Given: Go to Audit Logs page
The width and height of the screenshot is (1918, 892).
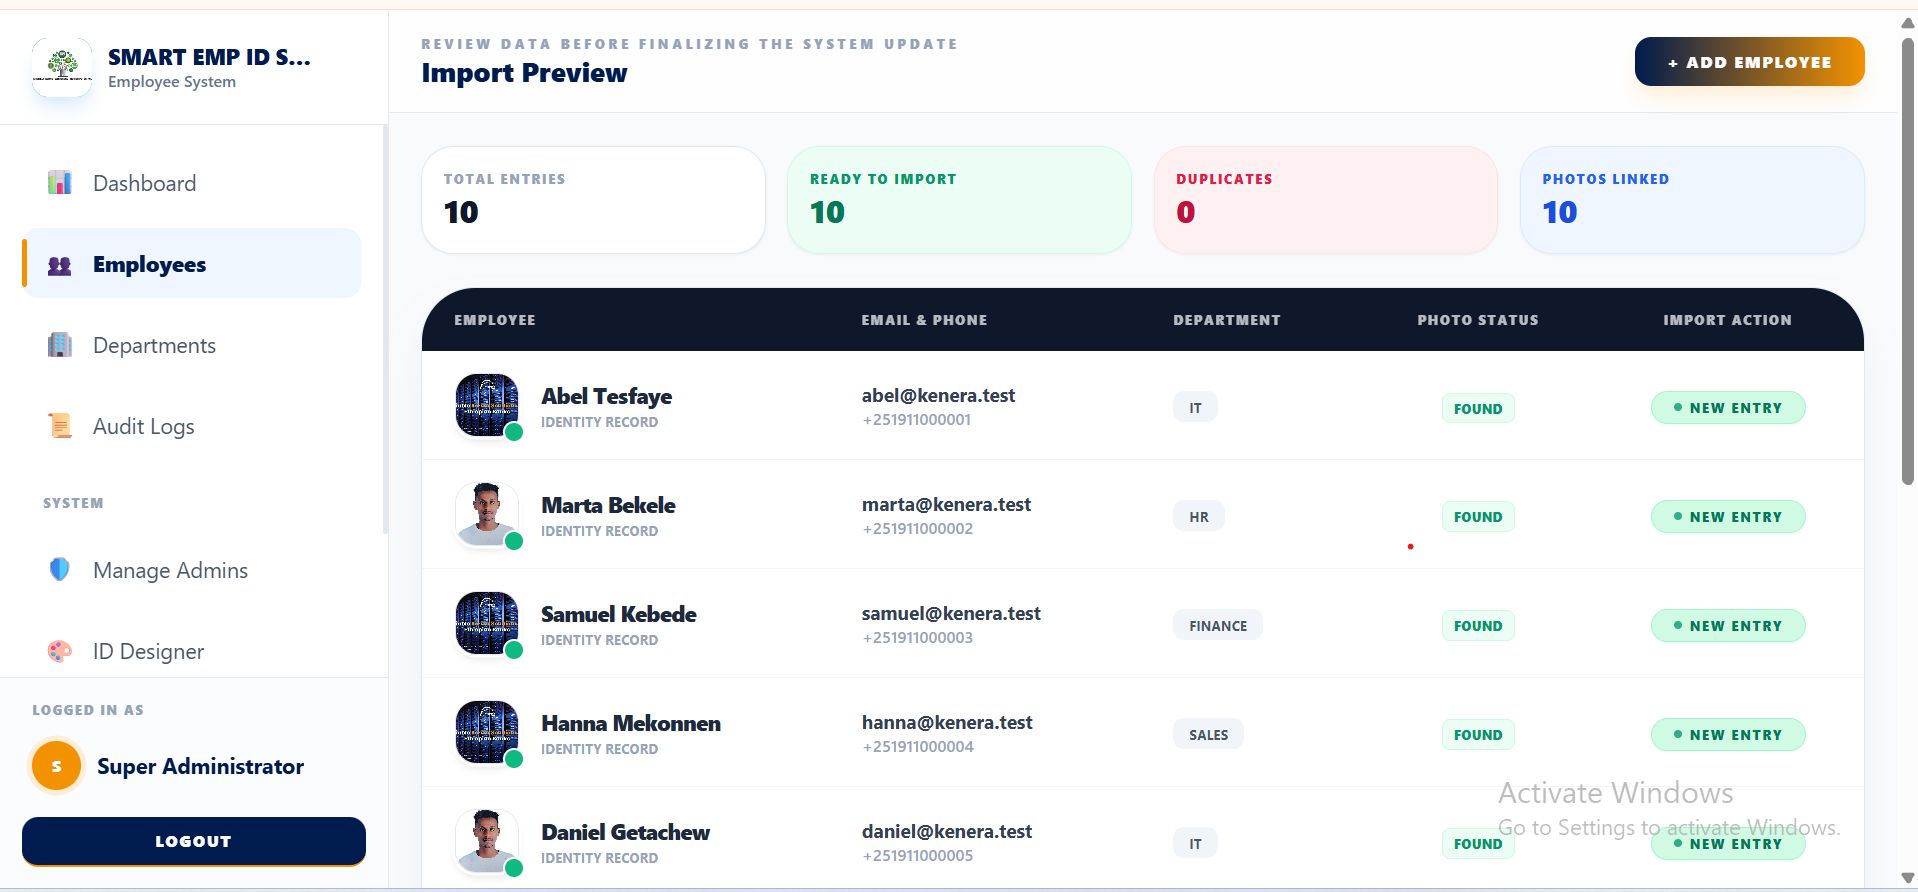Looking at the screenshot, I should (x=143, y=427).
